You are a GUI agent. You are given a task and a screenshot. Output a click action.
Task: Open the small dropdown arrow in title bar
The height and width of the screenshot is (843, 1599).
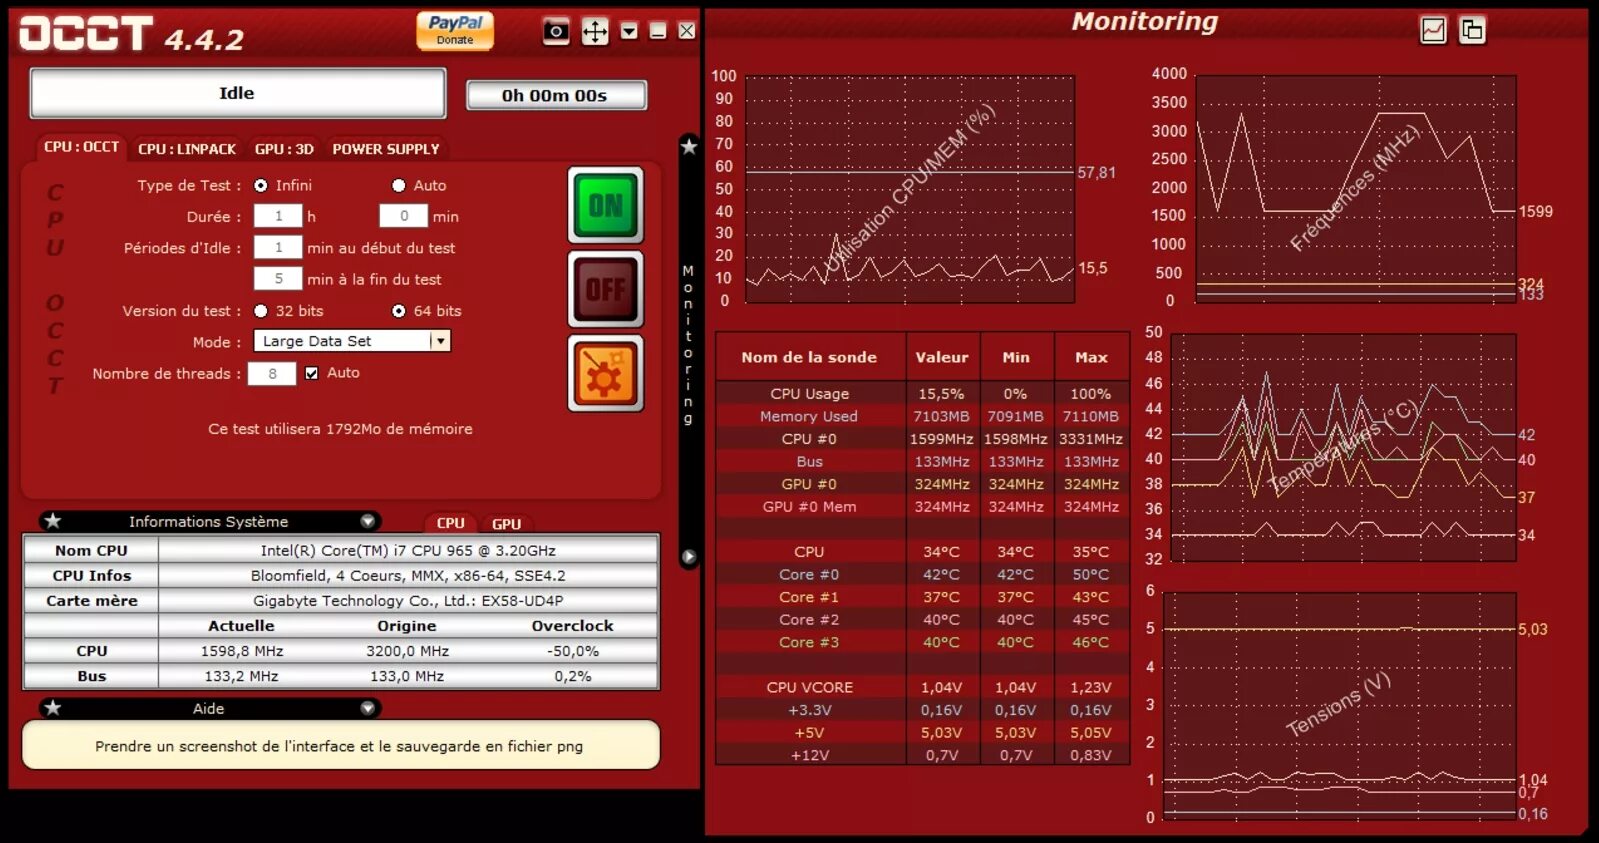click(629, 31)
